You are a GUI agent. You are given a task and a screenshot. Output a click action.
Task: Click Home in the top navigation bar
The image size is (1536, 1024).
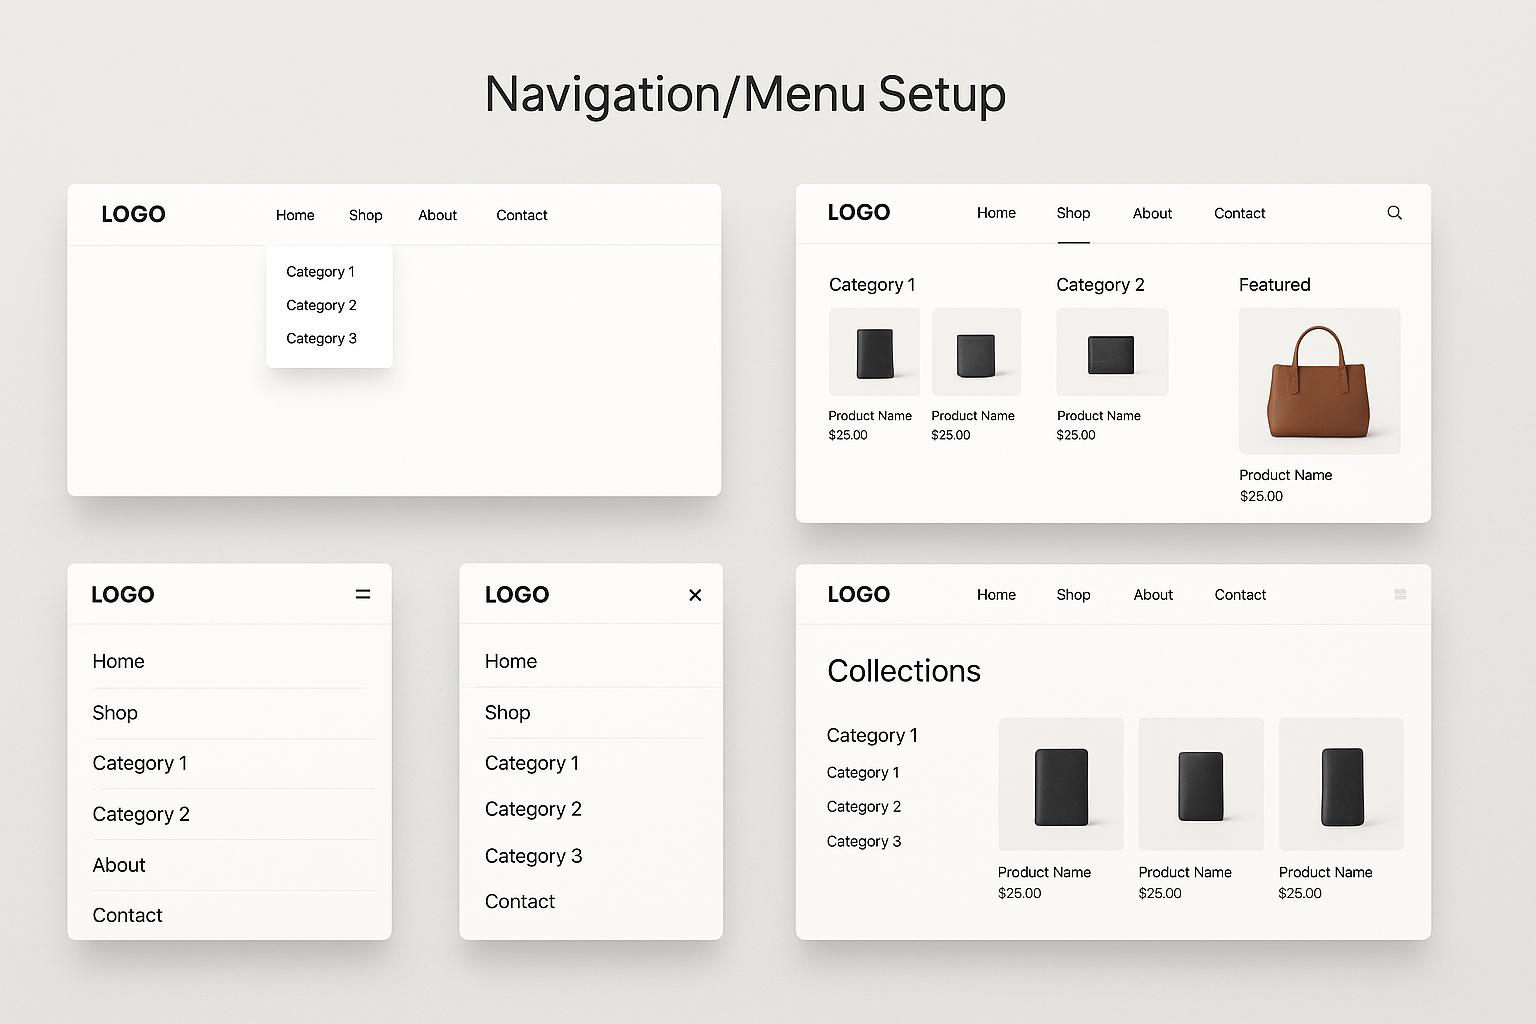(x=295, y=215)
